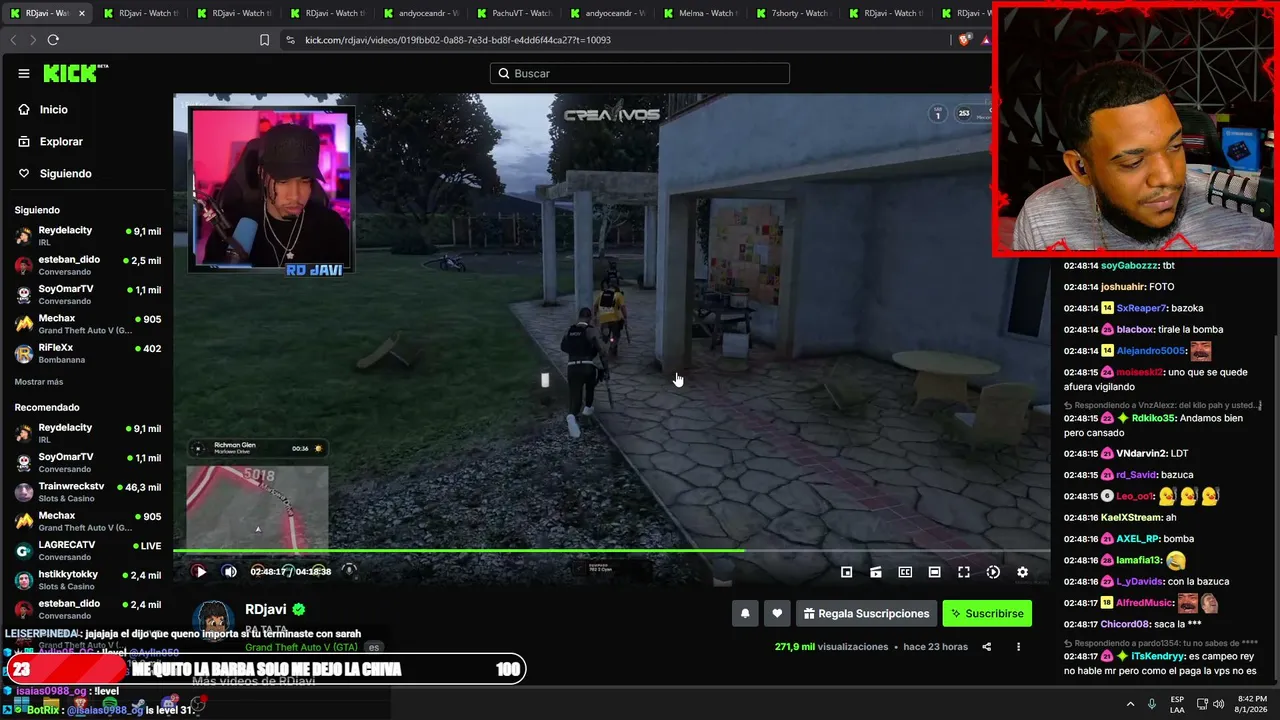
Task: Click VNdarvin2 username in chat
Action: coord(1143,453)
